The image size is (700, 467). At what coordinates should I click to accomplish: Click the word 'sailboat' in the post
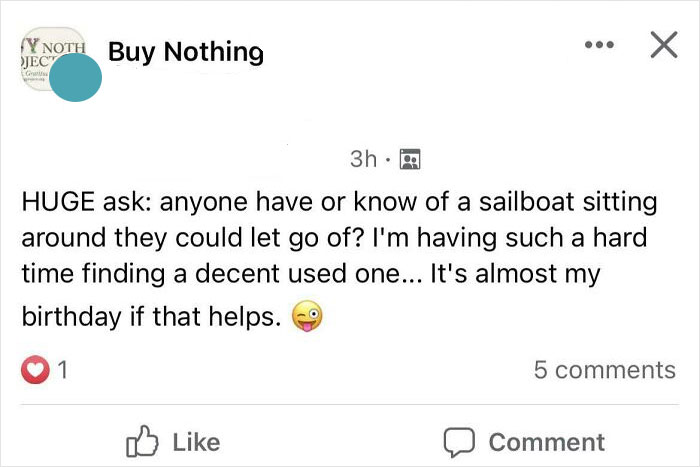coord(526,202)
